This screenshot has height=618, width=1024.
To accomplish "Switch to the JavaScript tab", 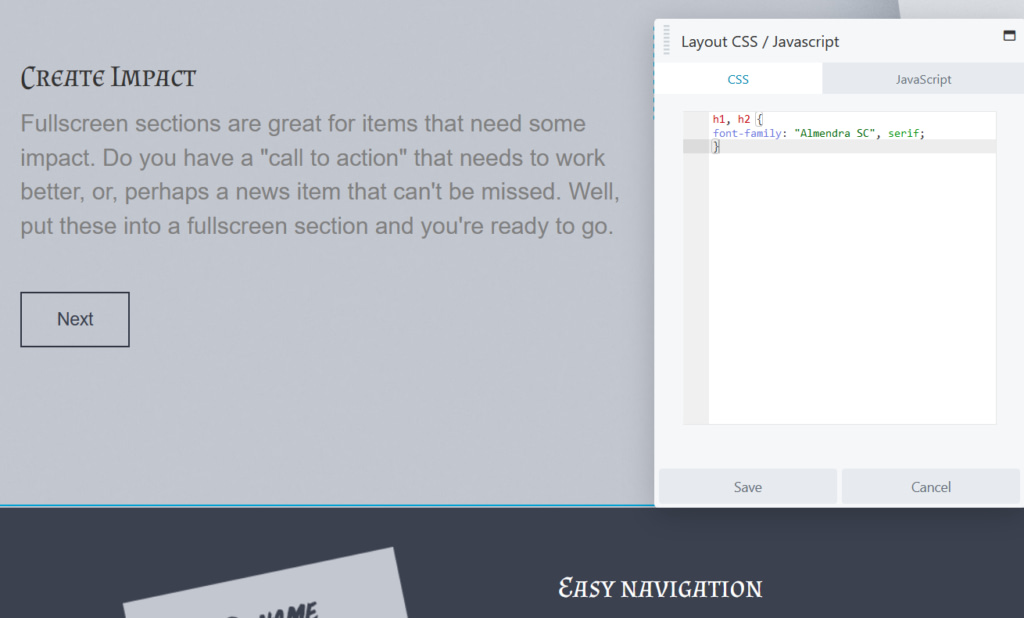I will click(922, 78).
